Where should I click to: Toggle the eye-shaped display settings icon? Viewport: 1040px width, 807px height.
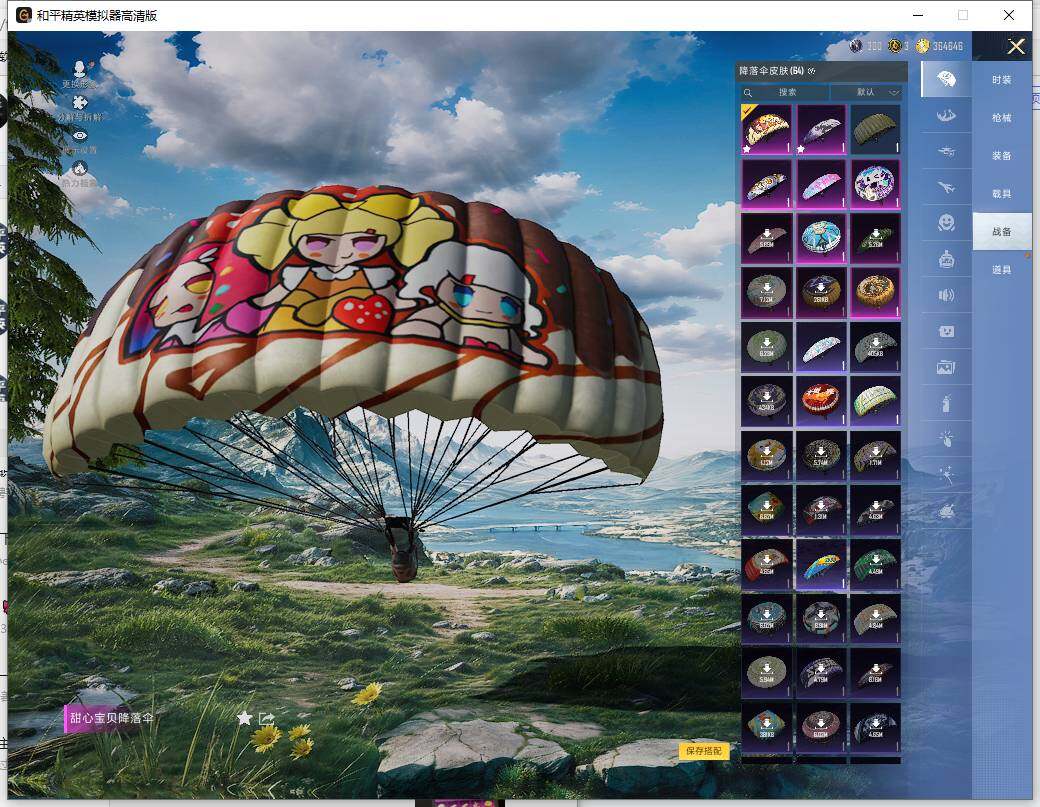point(80,135)
